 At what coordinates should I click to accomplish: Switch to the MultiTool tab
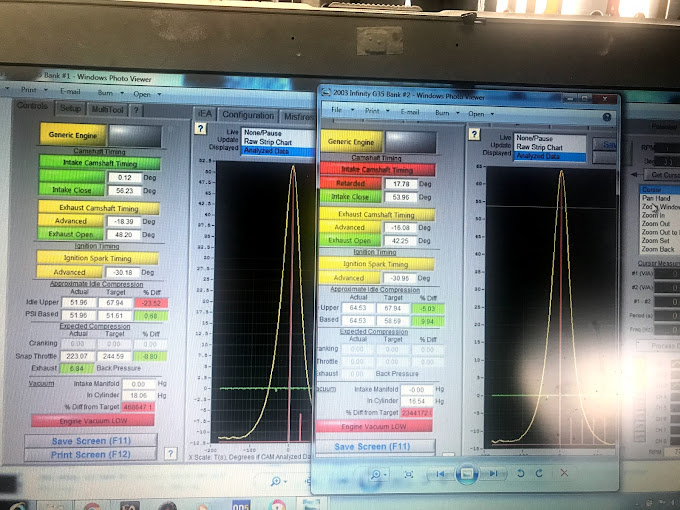(107, 108)
